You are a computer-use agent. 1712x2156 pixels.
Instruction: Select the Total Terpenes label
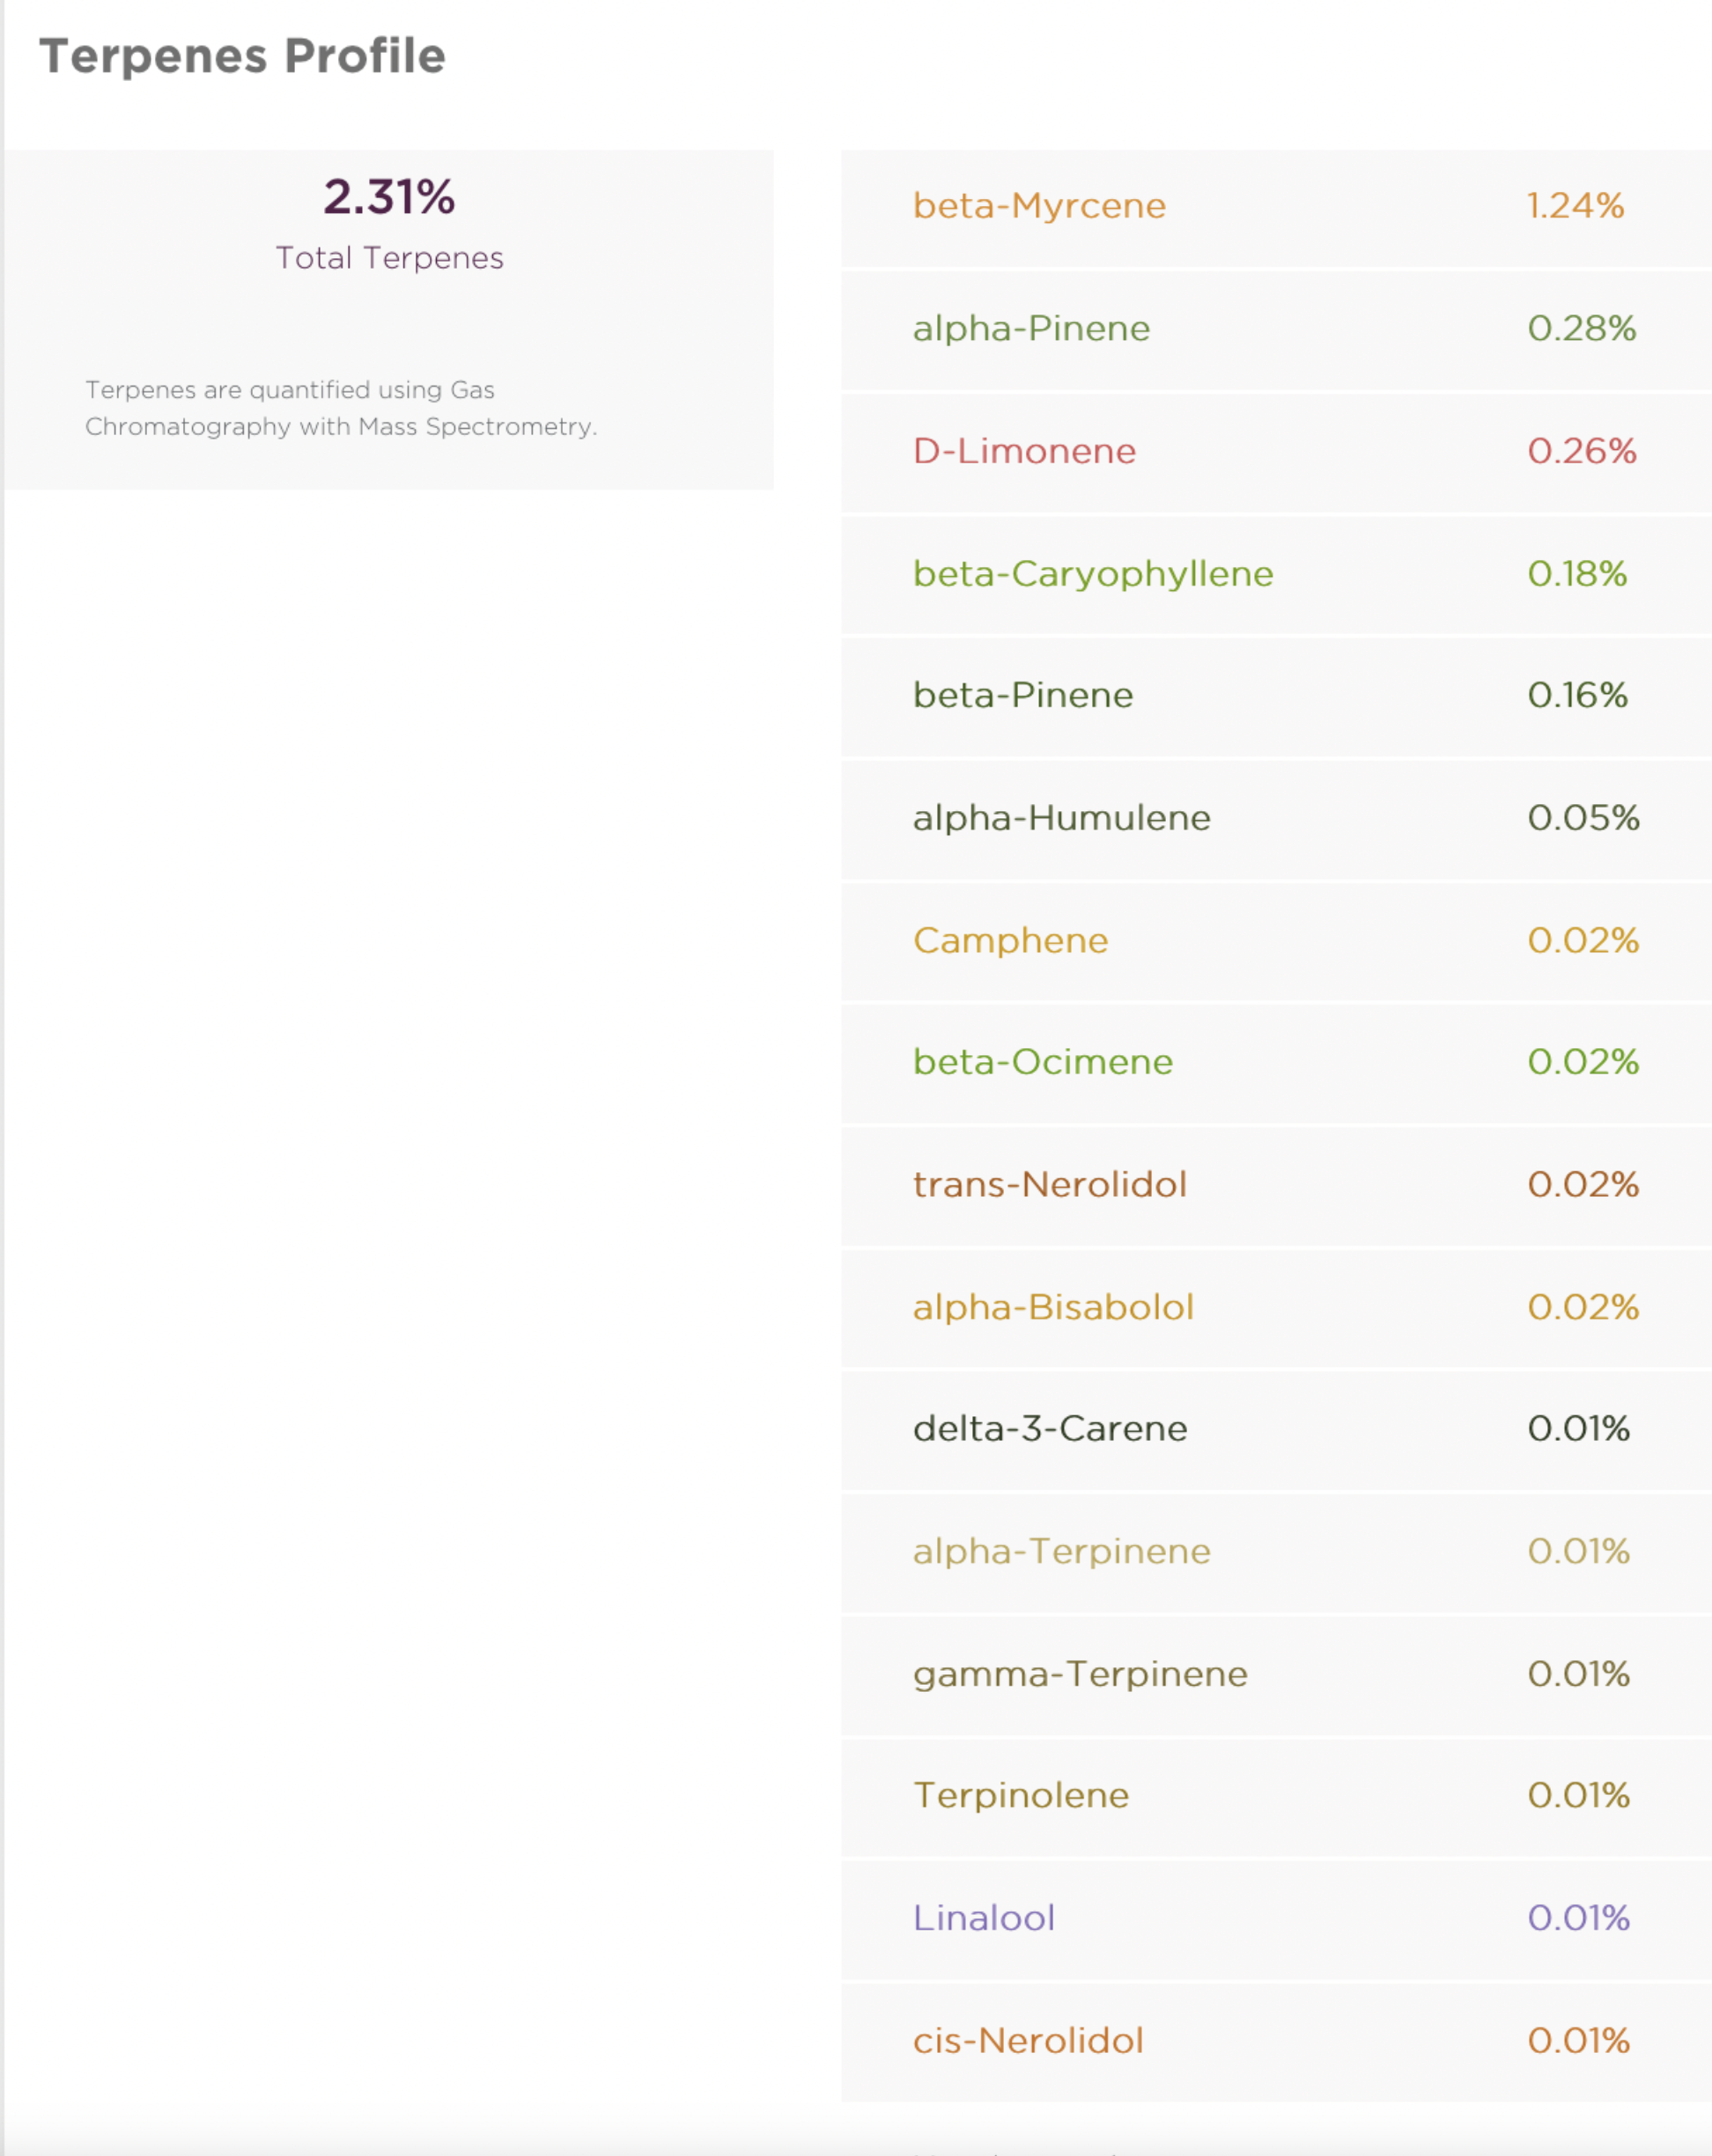click(x=389, y=258)
